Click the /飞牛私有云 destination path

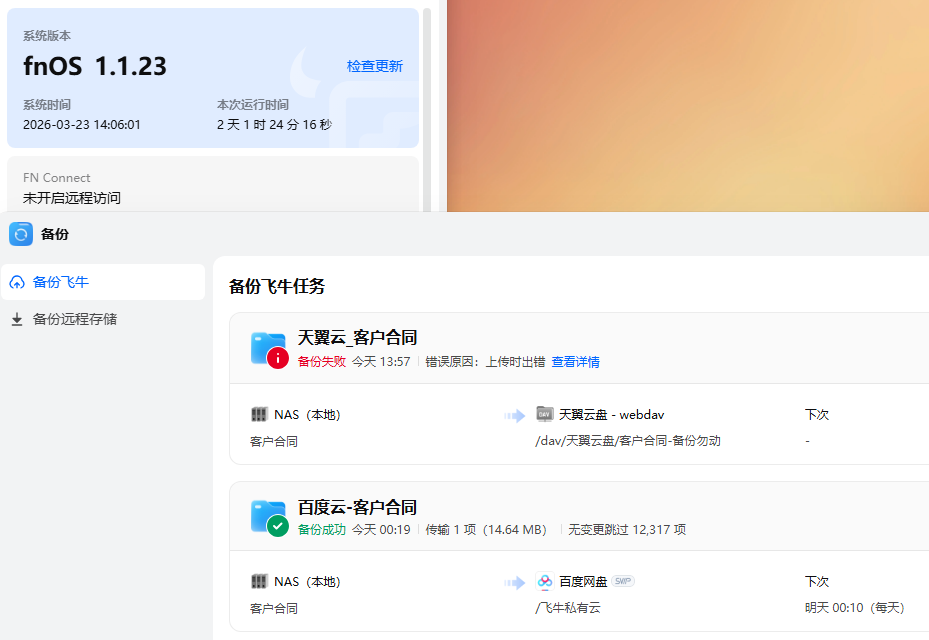tap(568, 608)
